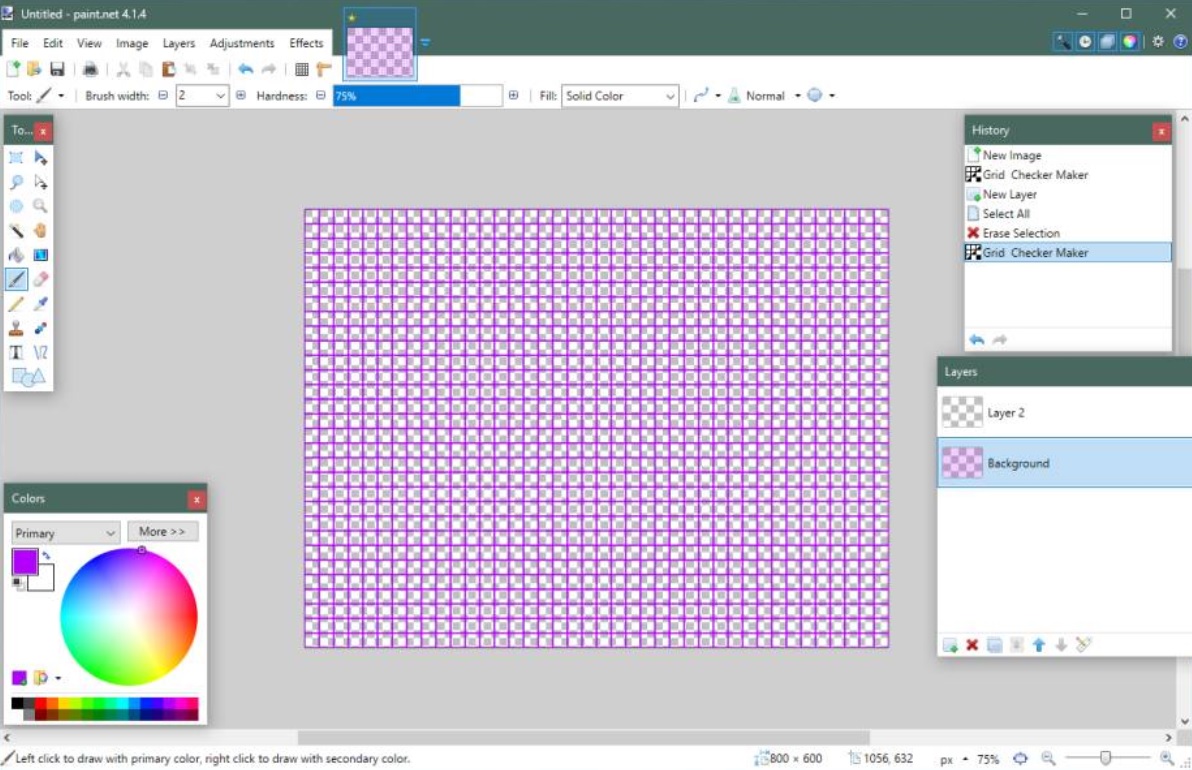Click the New image toolbar icon
1192x770 pixels.
point(13,69)
